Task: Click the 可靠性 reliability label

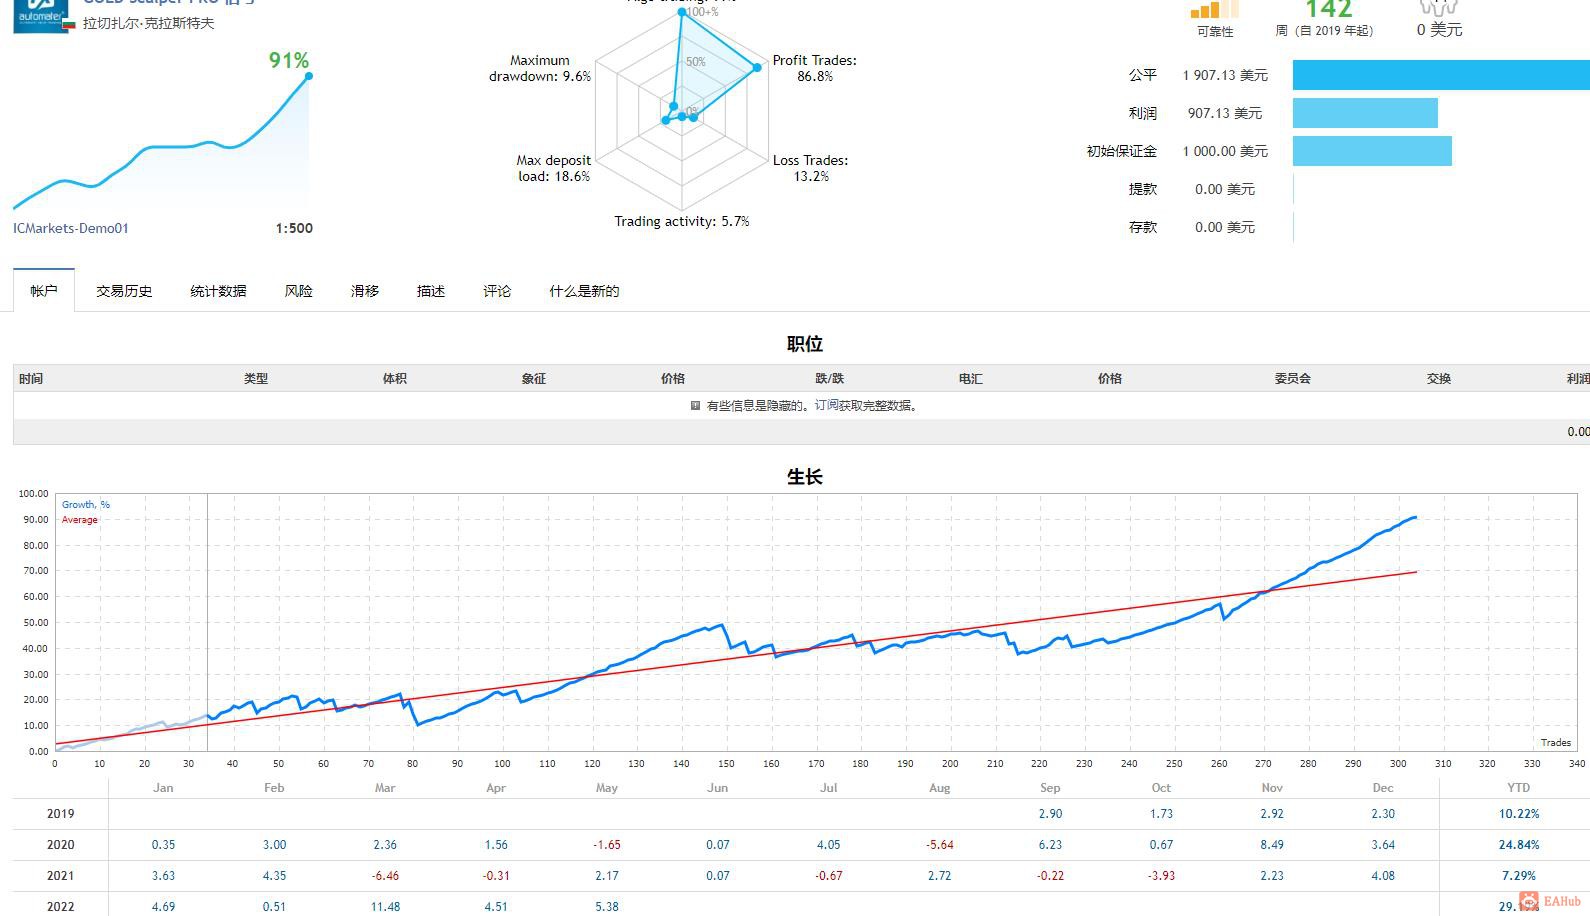Action: click(1215, 32)
